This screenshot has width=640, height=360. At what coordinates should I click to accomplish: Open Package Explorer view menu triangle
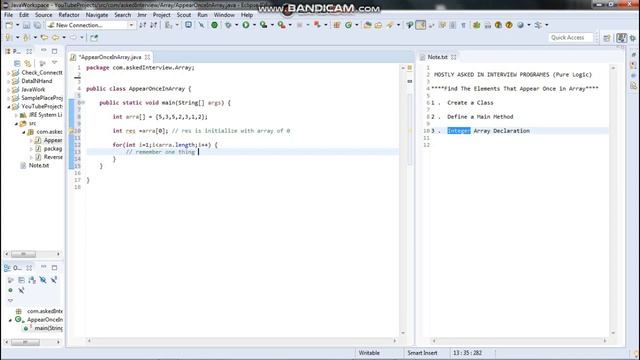55,63
